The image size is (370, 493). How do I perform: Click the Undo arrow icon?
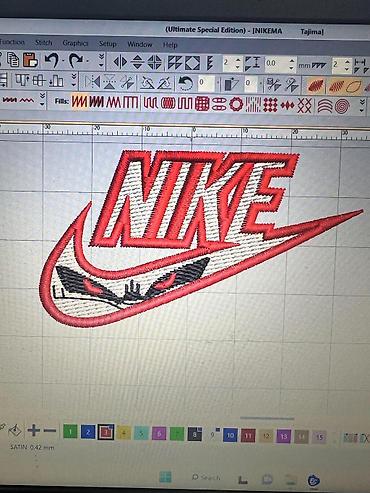pyautogui.click(x=51, y=61)
